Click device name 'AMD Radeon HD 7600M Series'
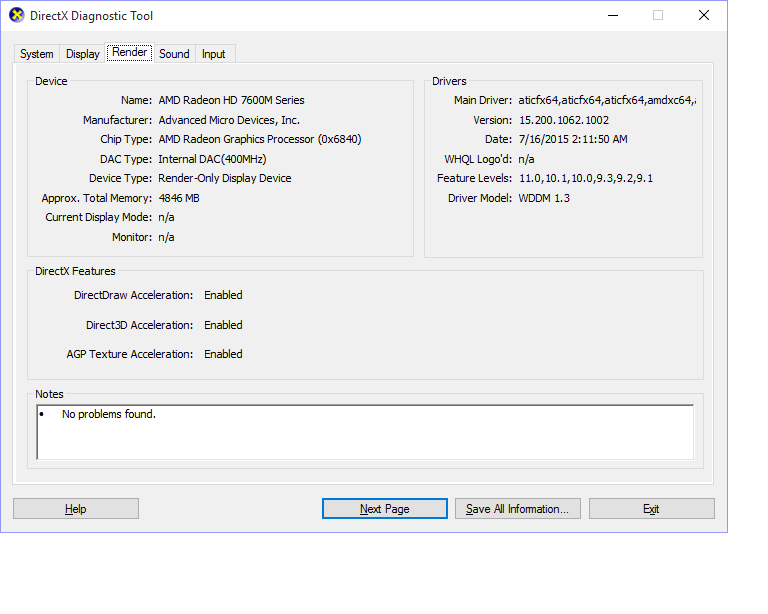Screen dimensions: 768x614 point(231,100)
